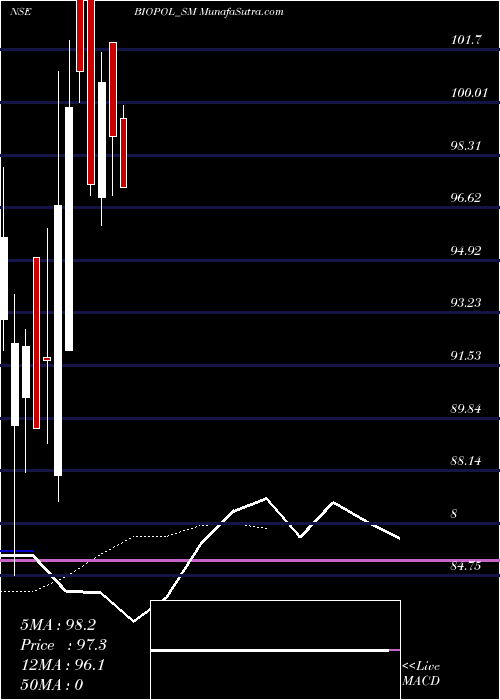Pick the 84.75 price axis label
500x700 pixels.
[x=466, y=566]
